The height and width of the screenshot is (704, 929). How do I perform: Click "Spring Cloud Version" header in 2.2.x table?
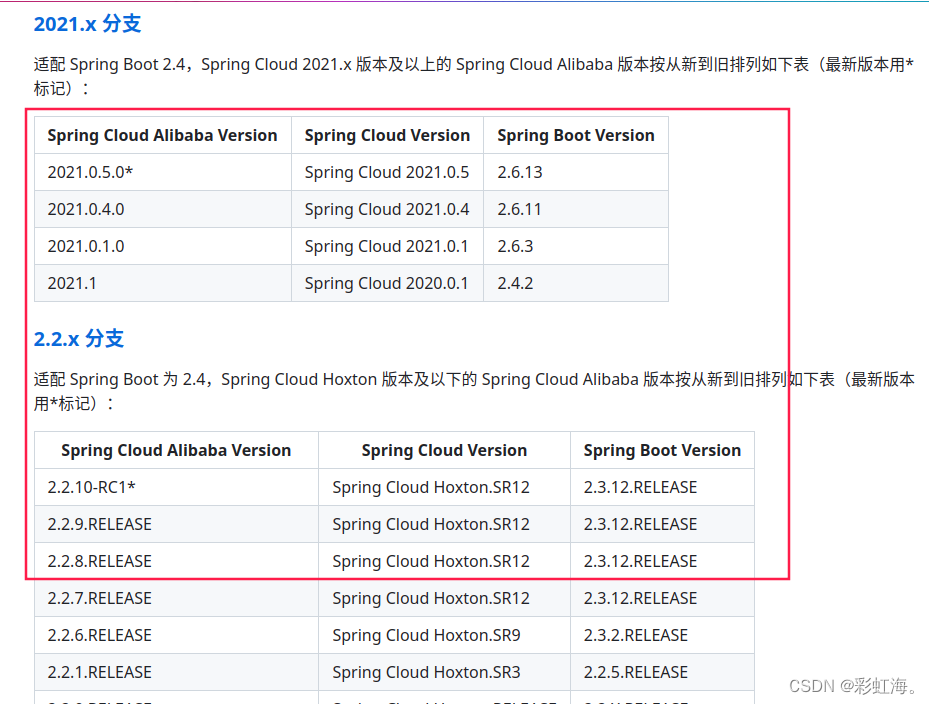444,450
